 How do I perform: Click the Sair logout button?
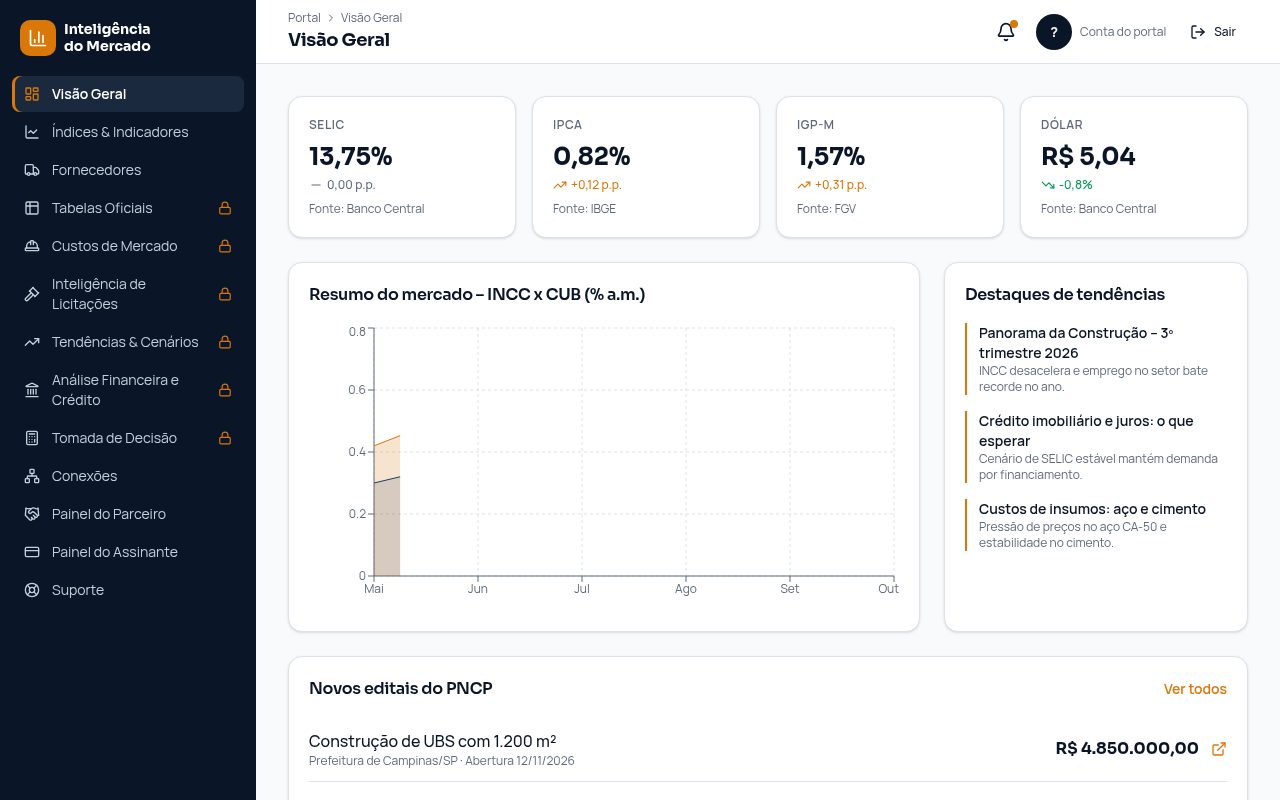tap(1213, 32)
